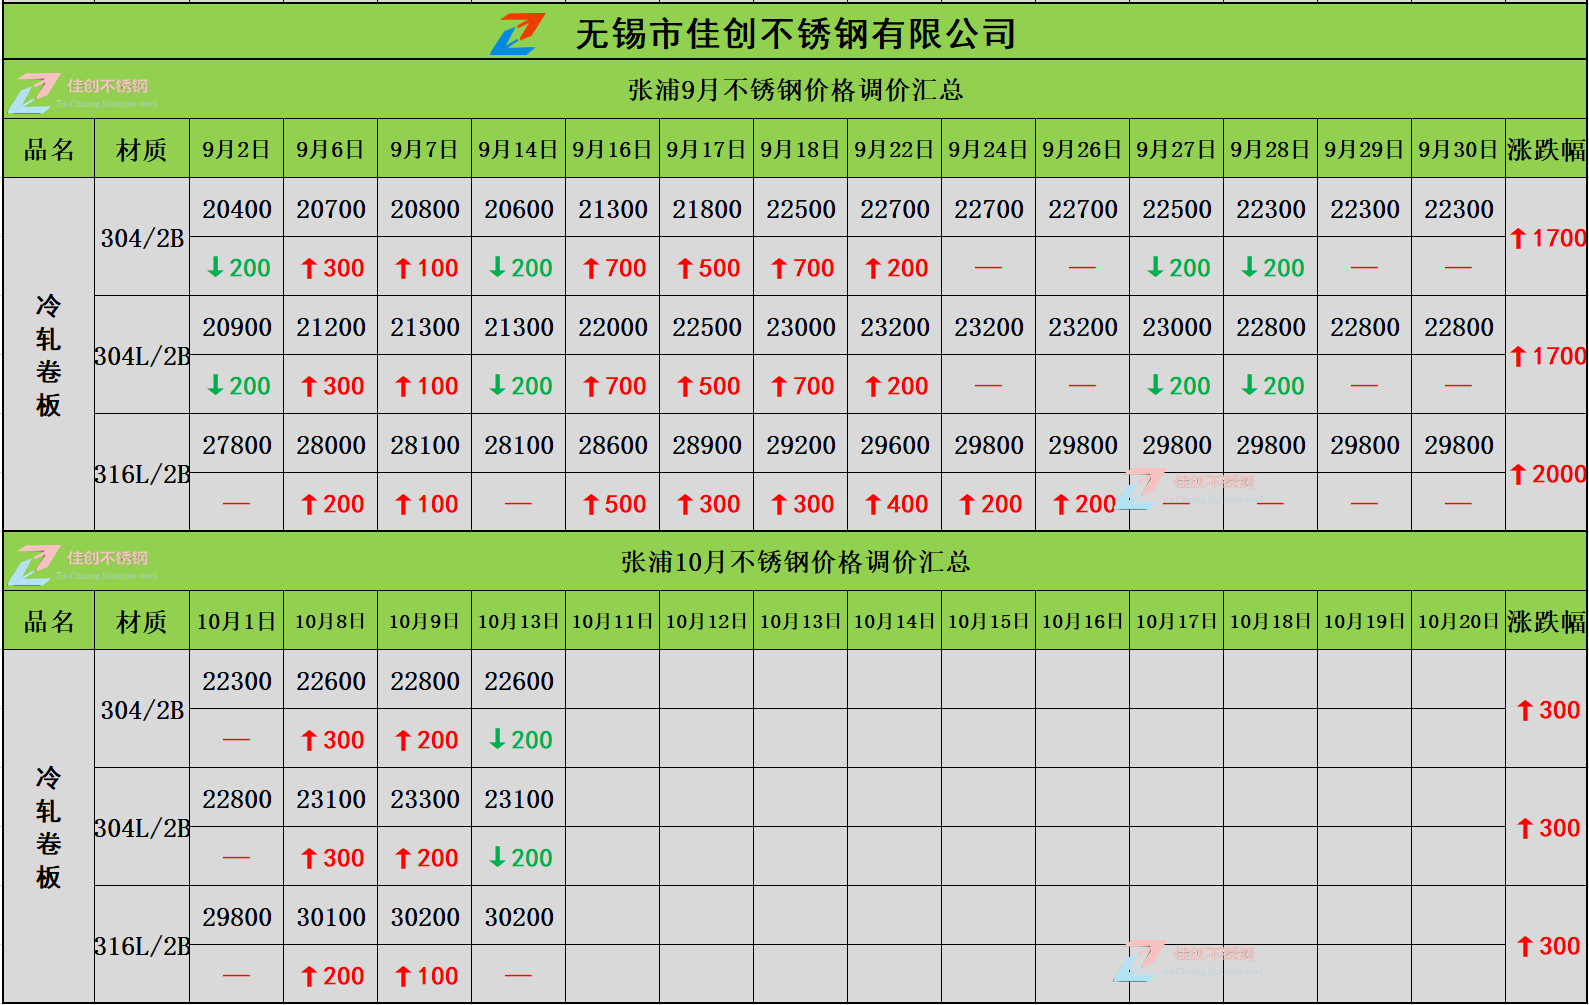This screenshot has width=1589, height=1005.
Task: Select heading 张浦10月不锈钢价格调价汇总
Action: click(x=795, y=562)
